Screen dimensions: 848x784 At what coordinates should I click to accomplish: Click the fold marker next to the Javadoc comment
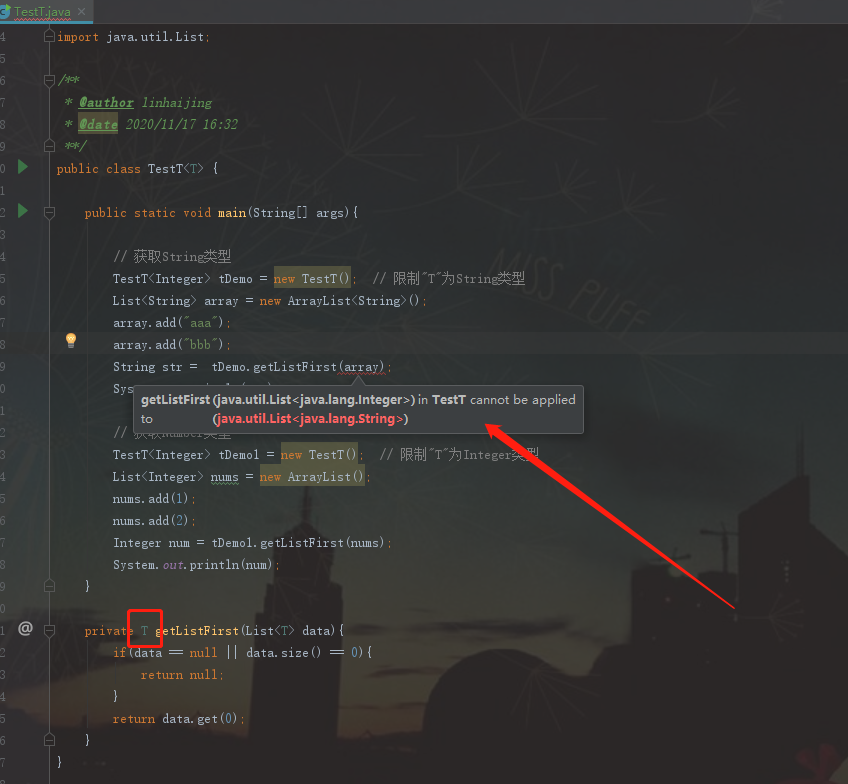tap(48, 80)
